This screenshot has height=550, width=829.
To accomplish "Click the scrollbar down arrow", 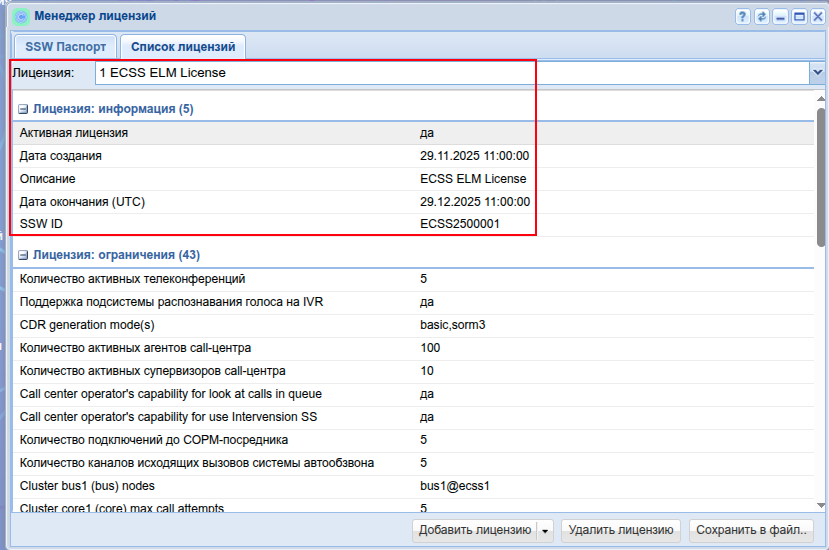I will coord(821,506).
